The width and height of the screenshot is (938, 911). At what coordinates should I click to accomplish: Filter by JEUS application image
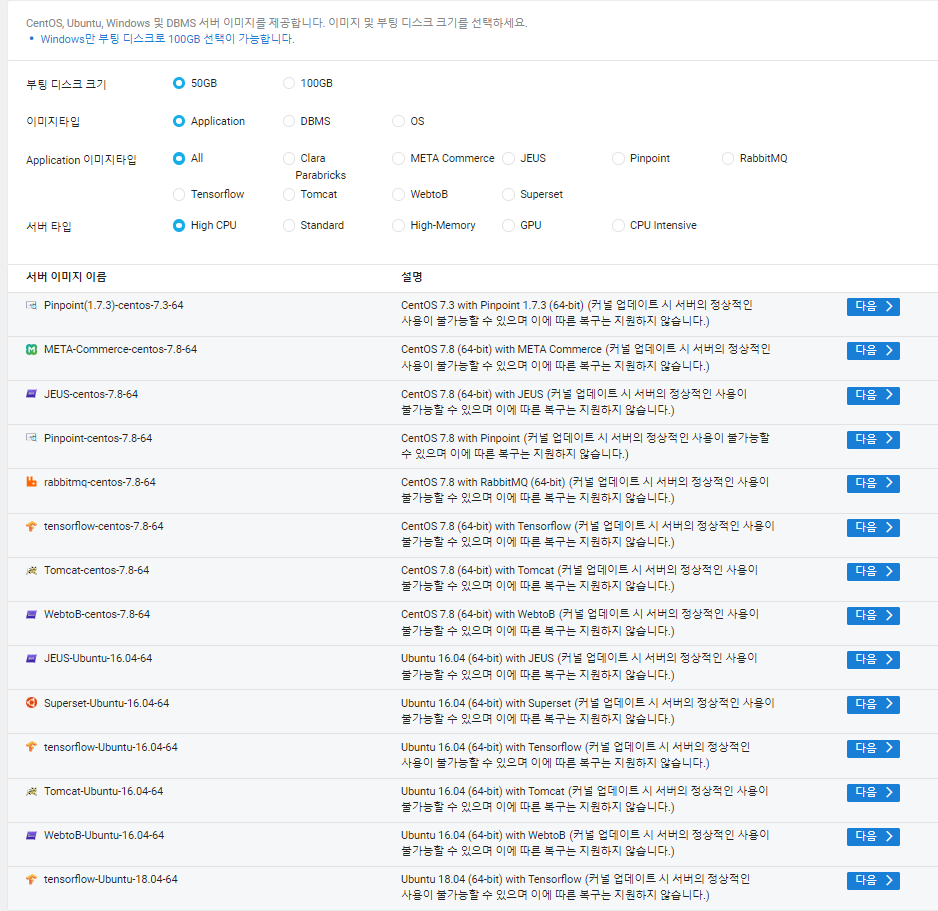508,159
